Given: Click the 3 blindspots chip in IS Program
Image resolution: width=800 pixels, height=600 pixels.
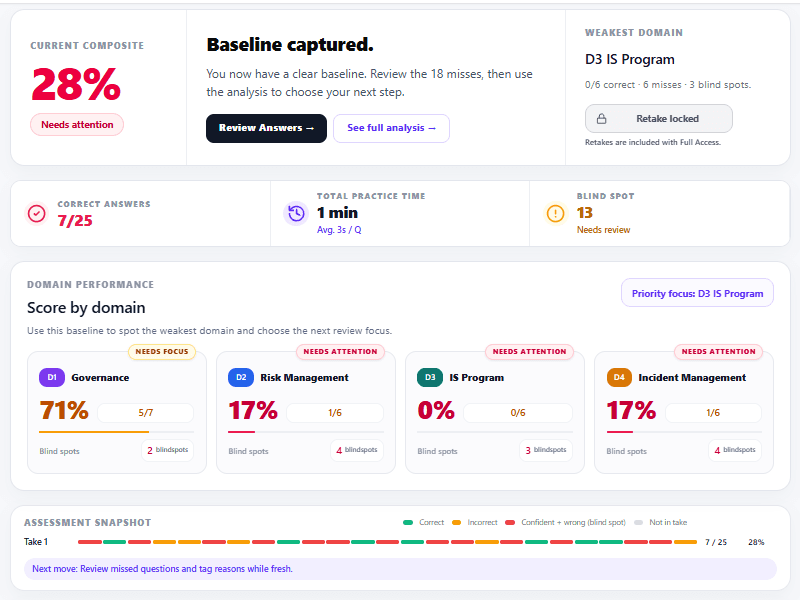Looking at the screenshot, I should (546, 451).
